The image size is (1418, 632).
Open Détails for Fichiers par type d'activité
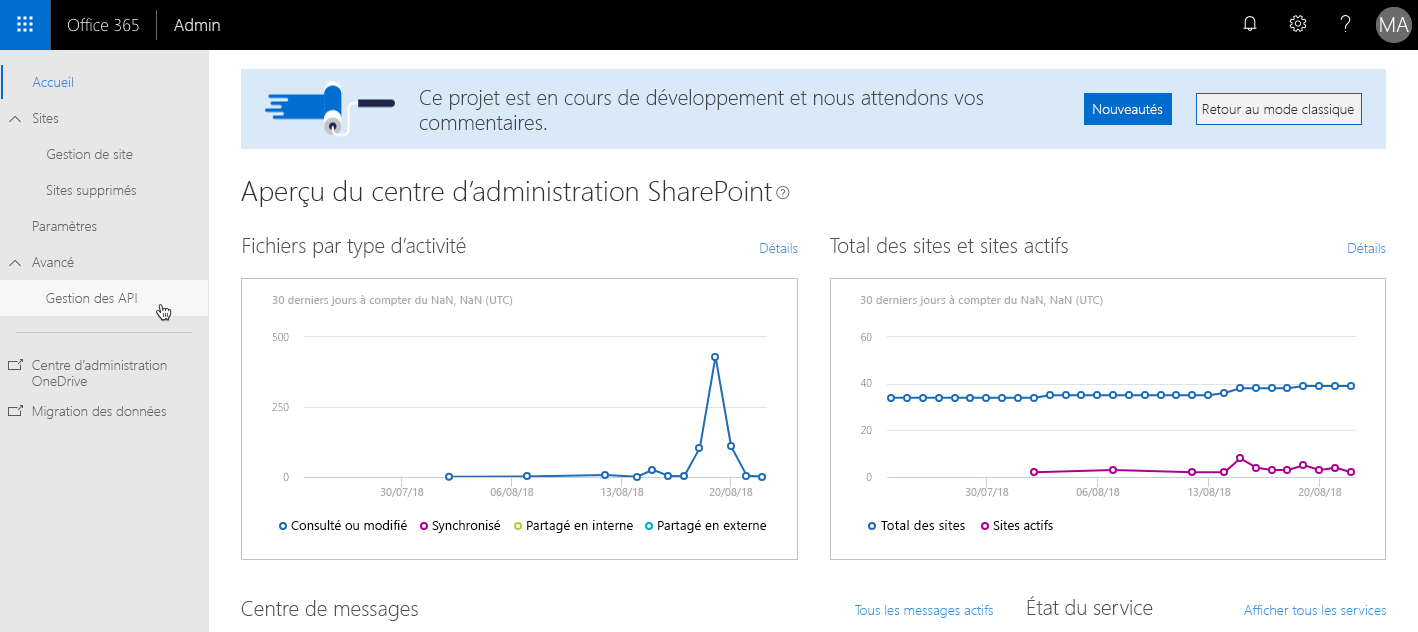778,248
